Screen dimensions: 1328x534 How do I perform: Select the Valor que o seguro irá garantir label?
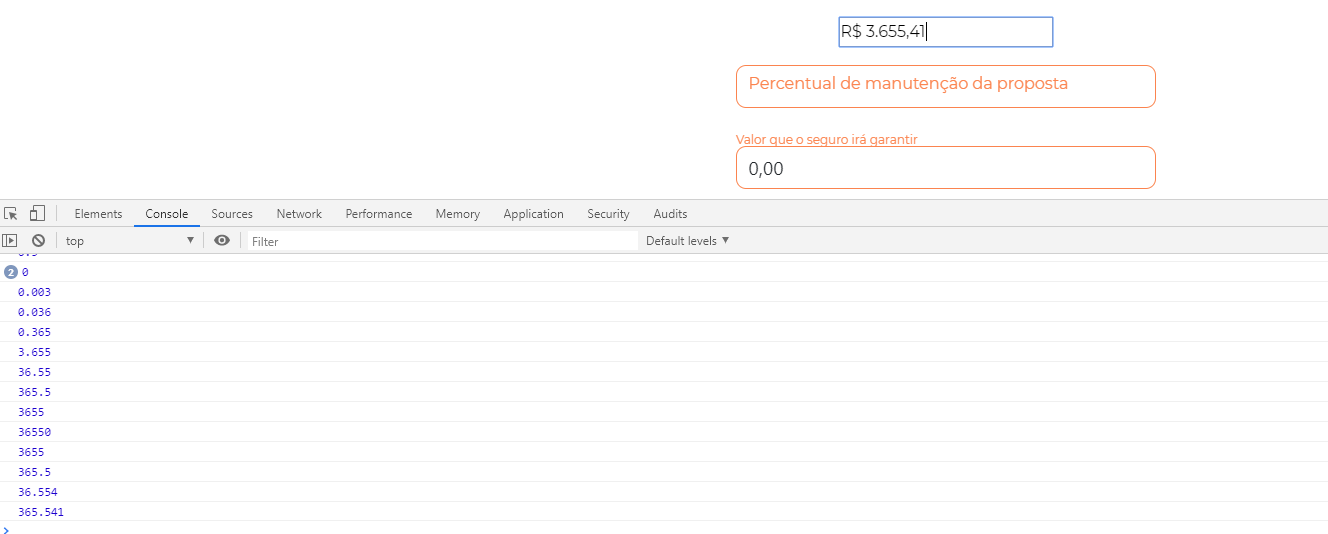pos(827,140)
